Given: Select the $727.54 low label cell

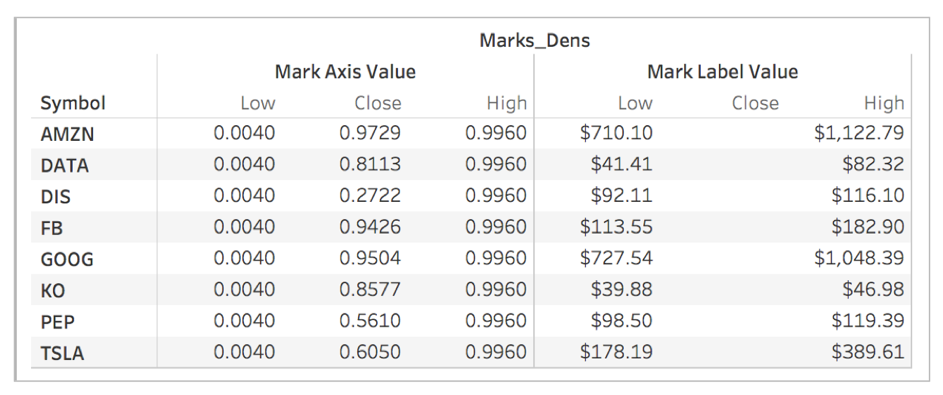Looking at the screenshot, I should 616,258.
